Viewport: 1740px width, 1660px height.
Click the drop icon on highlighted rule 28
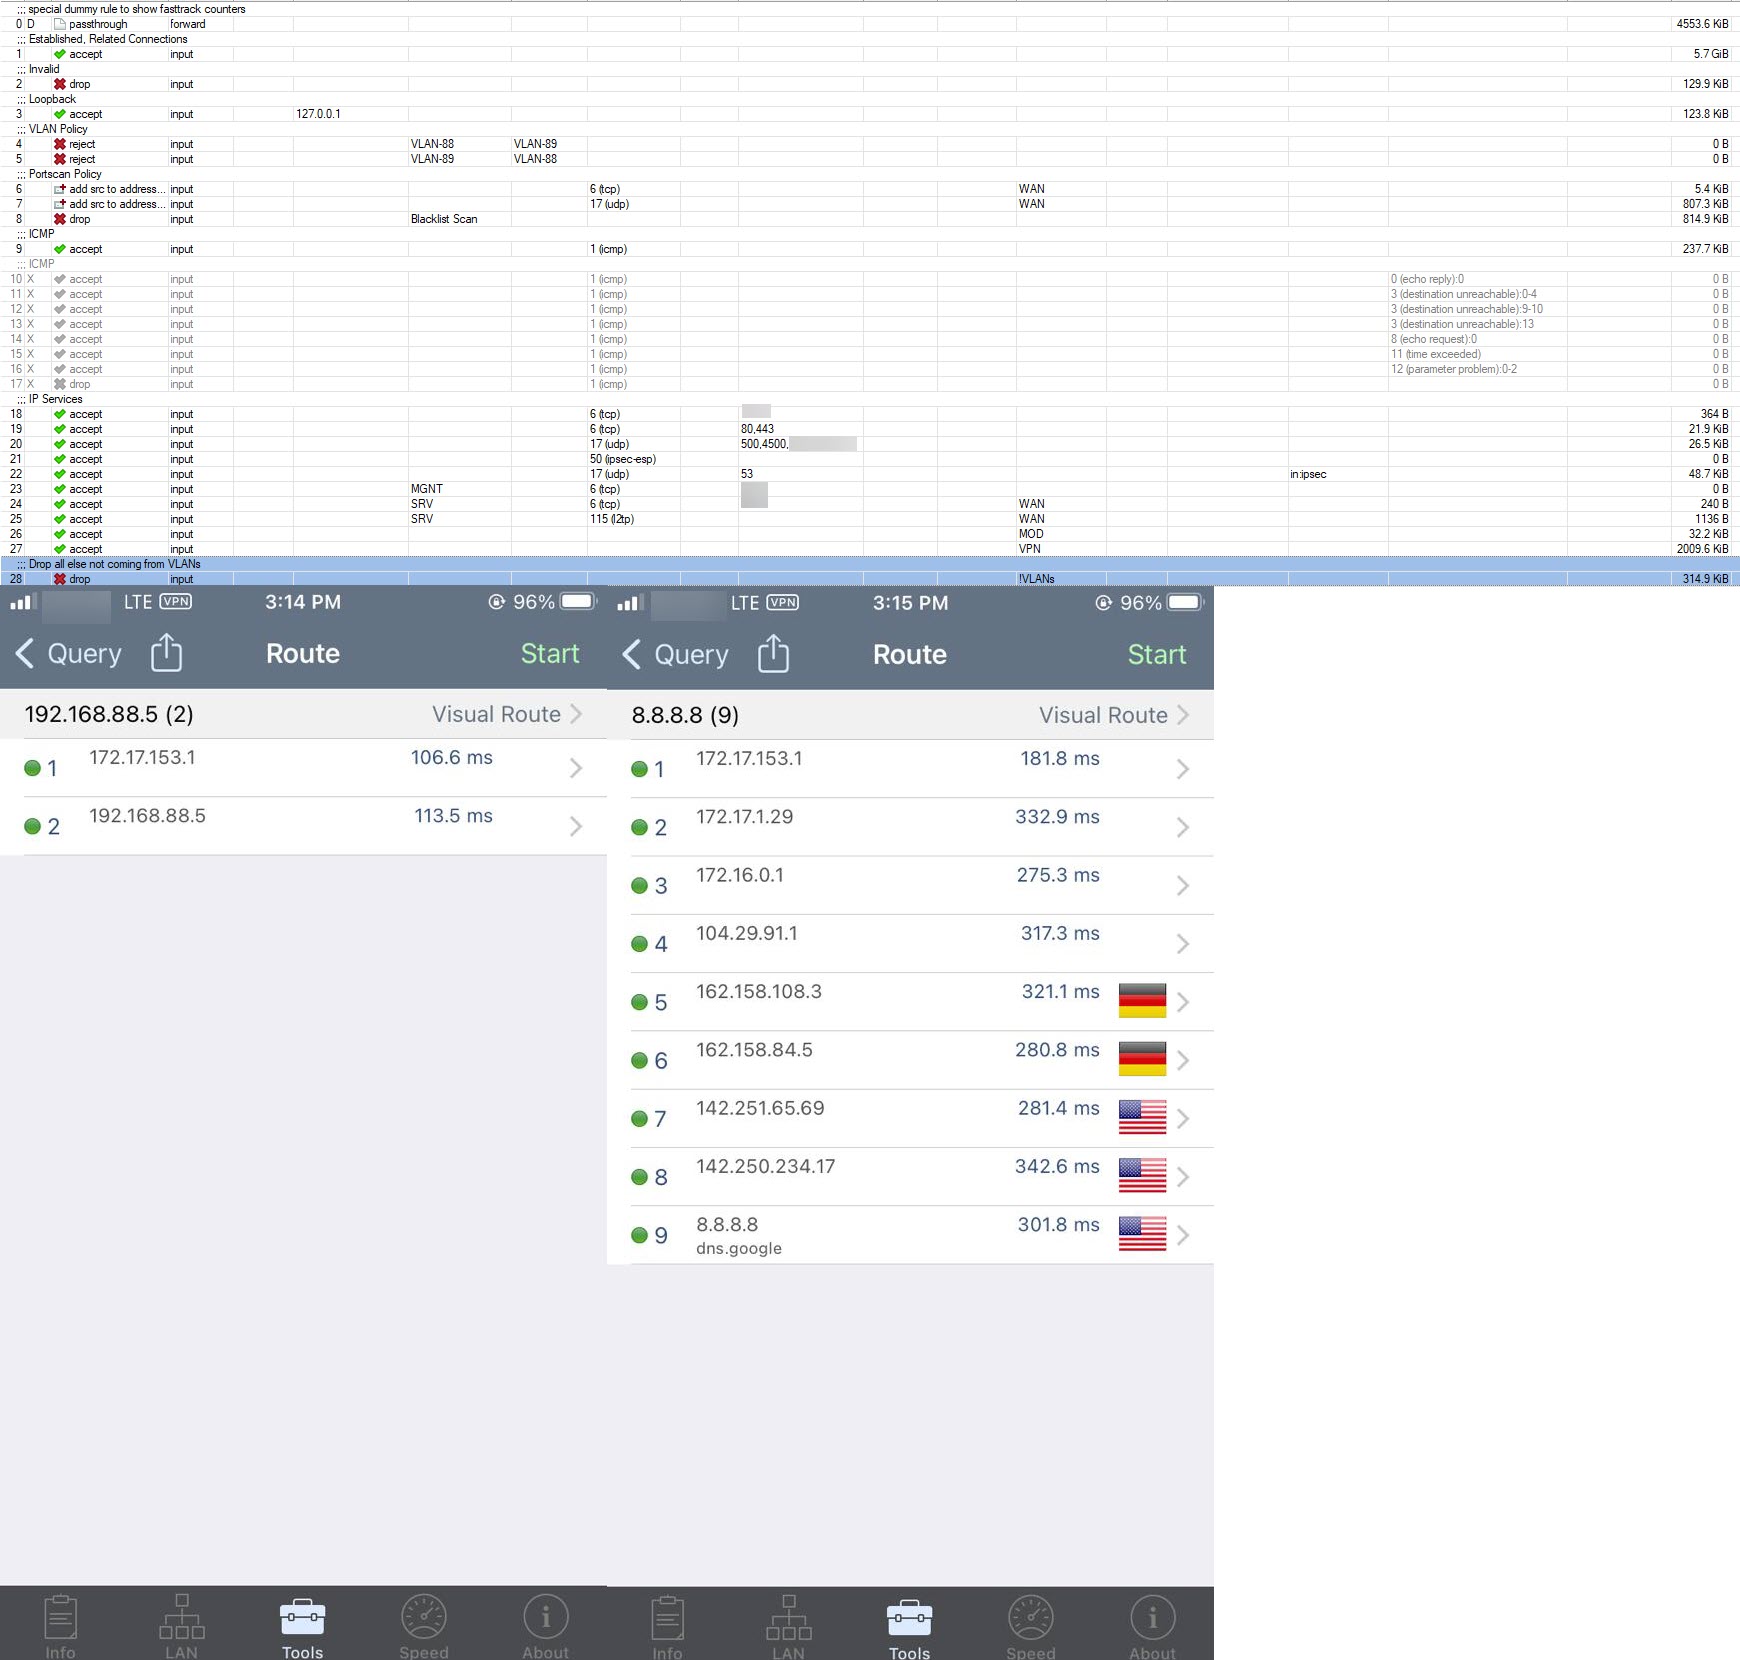pos(60,579)
